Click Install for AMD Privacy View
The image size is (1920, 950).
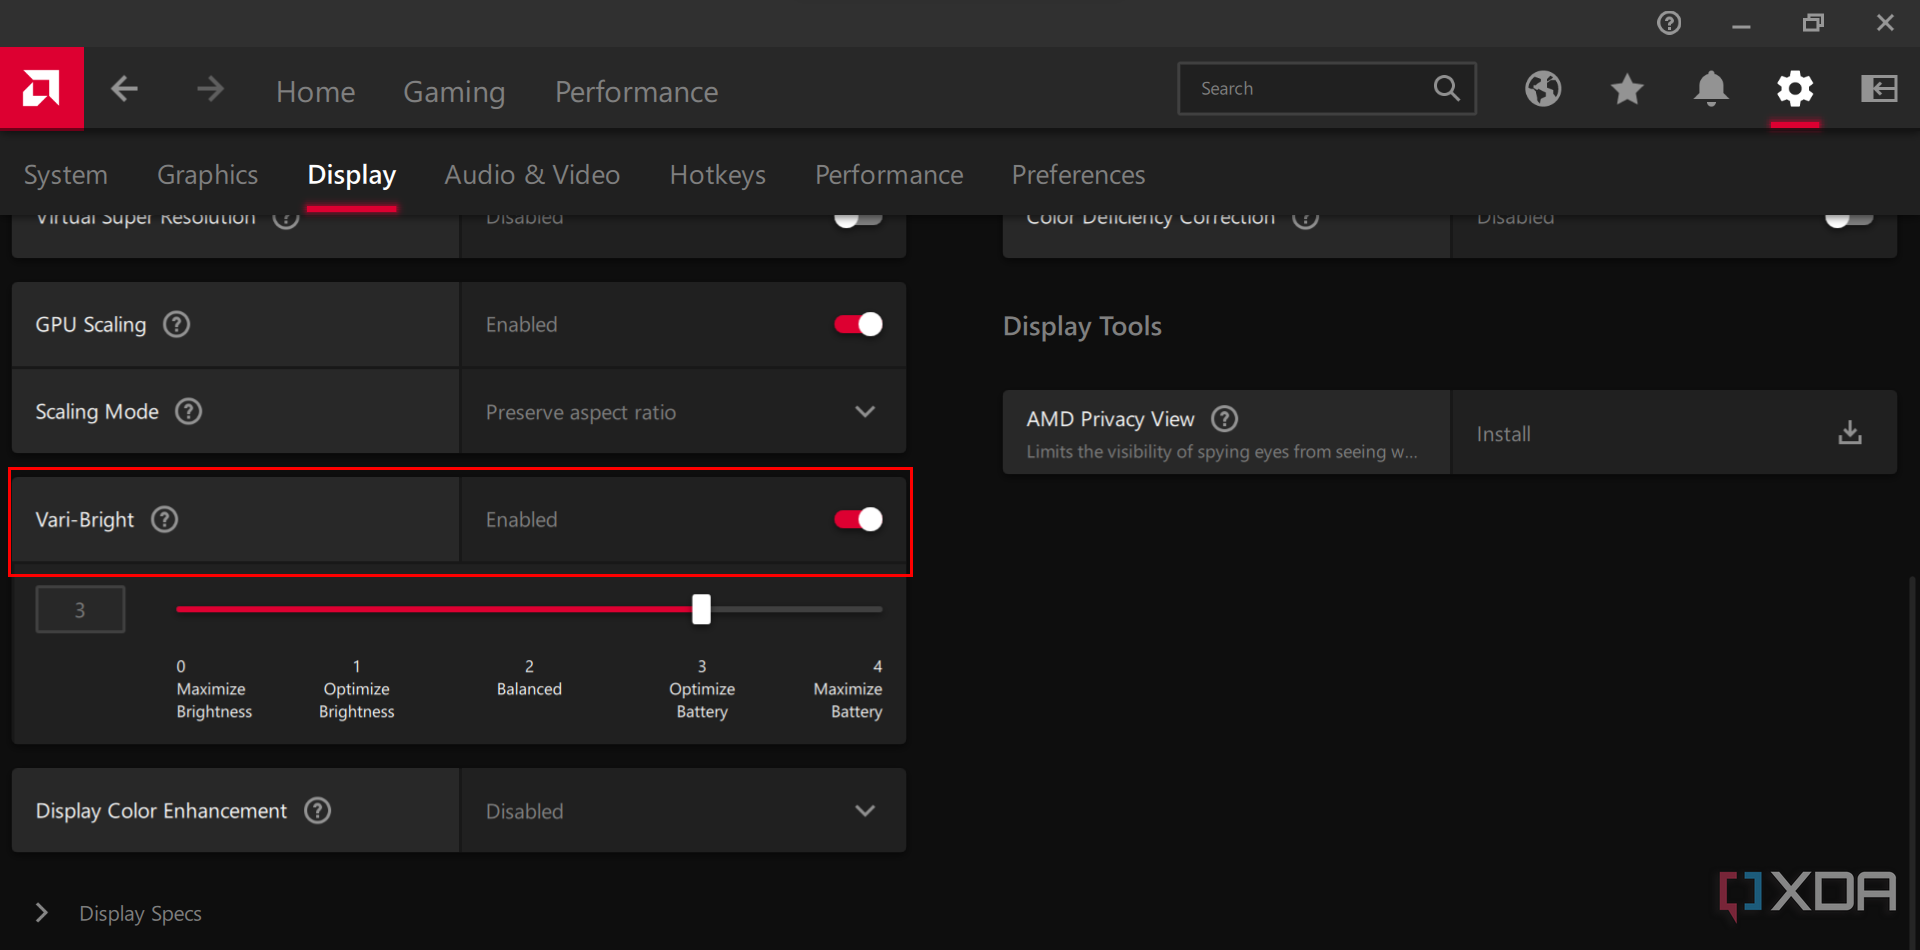pos(1503,434)
